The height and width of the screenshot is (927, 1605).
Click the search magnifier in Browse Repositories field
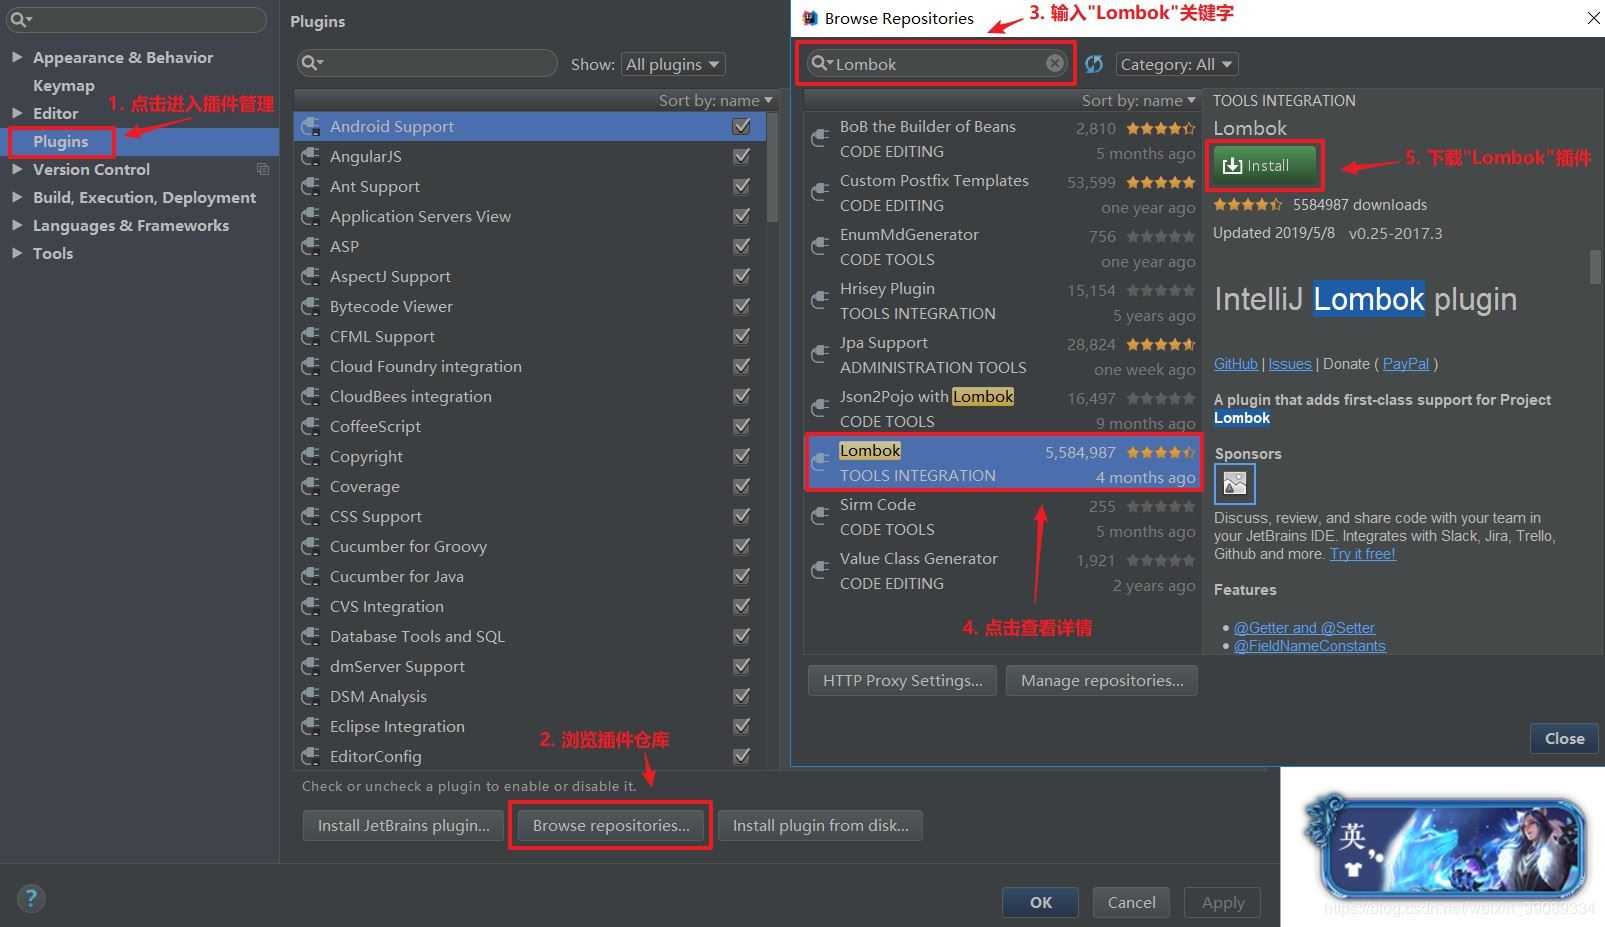pos(820,63)
